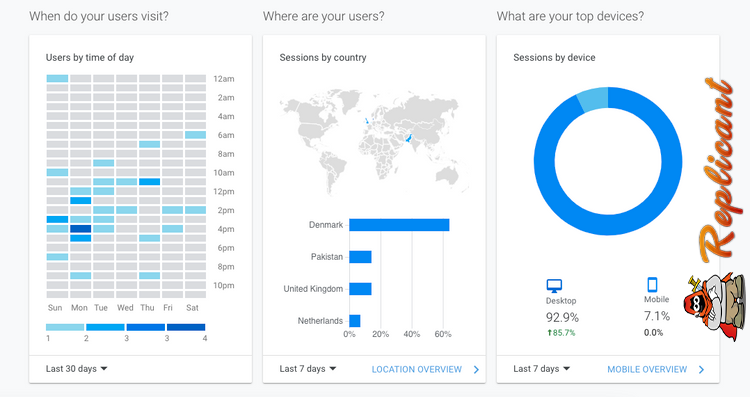Click the Sunday 12am heatmap cell
This screenshot has height=397, width=750.
(x=57, y=78)
